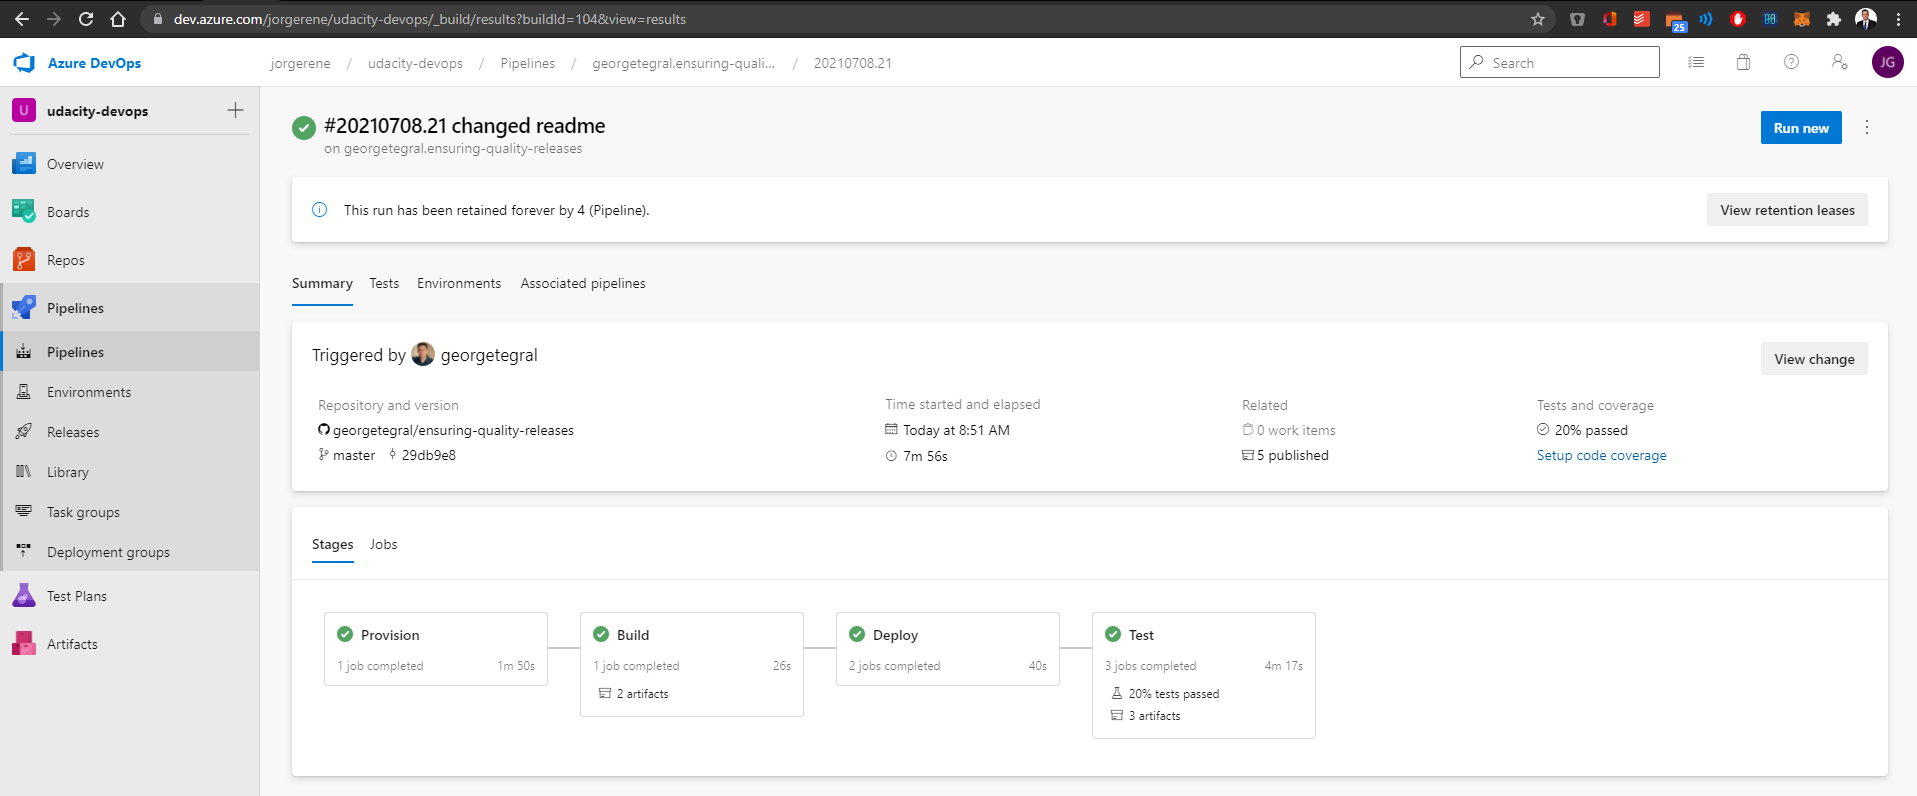Select the Summary tab
1917x796 pixels.
pyautogui.click(x=322, y=284)
